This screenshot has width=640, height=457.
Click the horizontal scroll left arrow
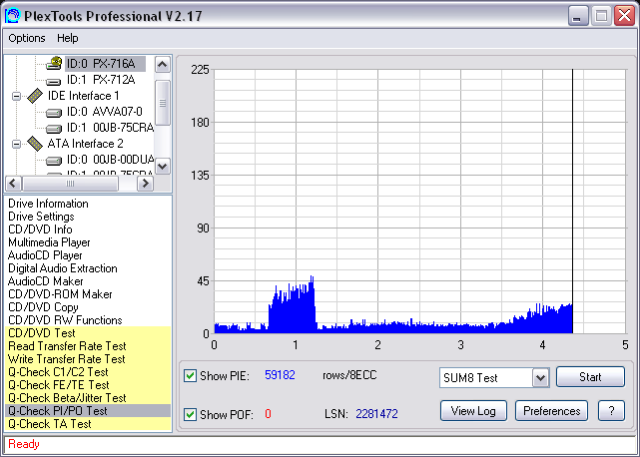coord(13,184)
